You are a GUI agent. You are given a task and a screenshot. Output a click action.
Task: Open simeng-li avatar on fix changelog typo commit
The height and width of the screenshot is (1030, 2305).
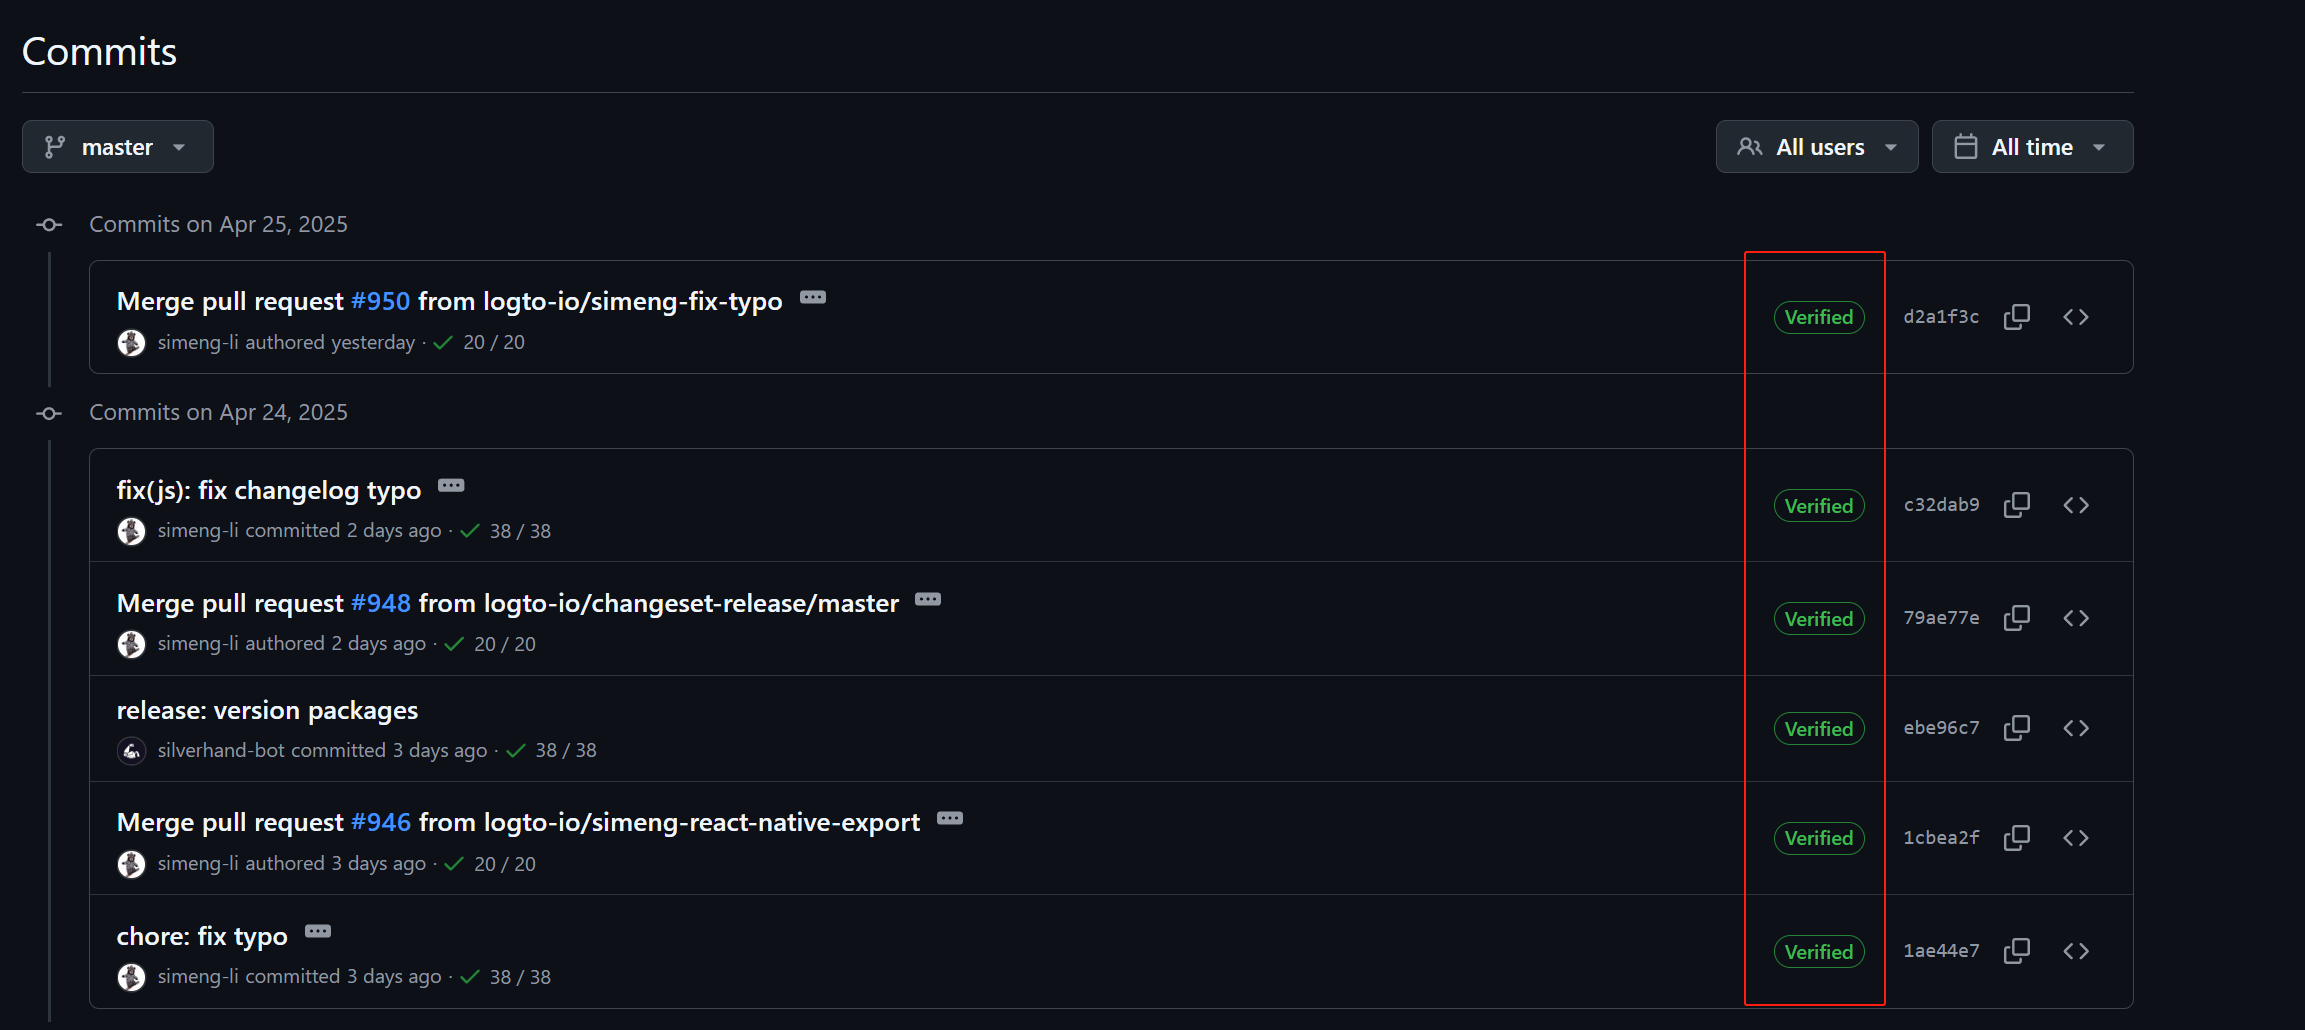(131, 531)
